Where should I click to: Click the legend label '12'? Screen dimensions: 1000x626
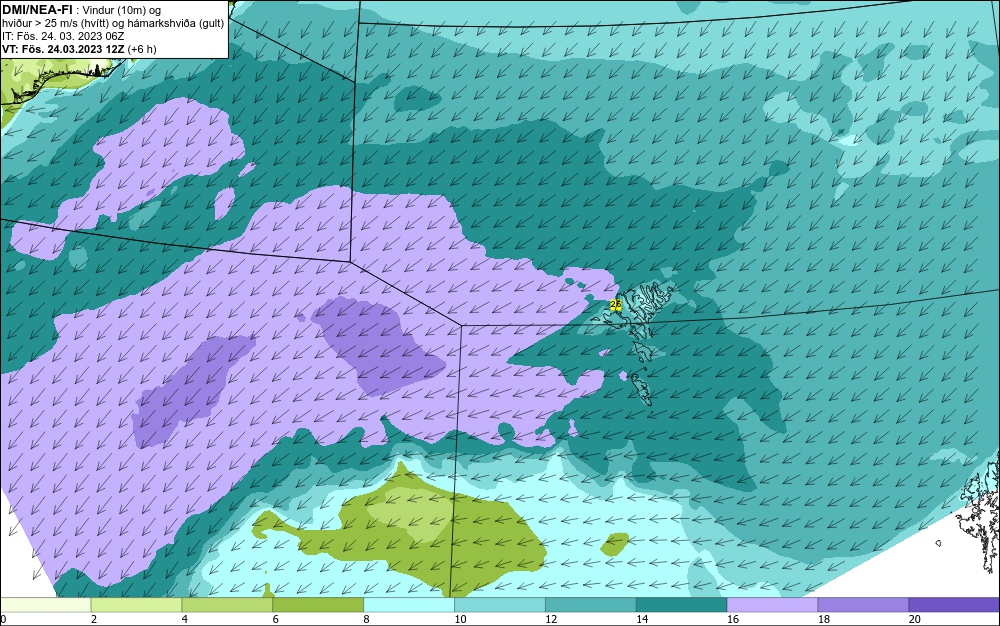551,619
